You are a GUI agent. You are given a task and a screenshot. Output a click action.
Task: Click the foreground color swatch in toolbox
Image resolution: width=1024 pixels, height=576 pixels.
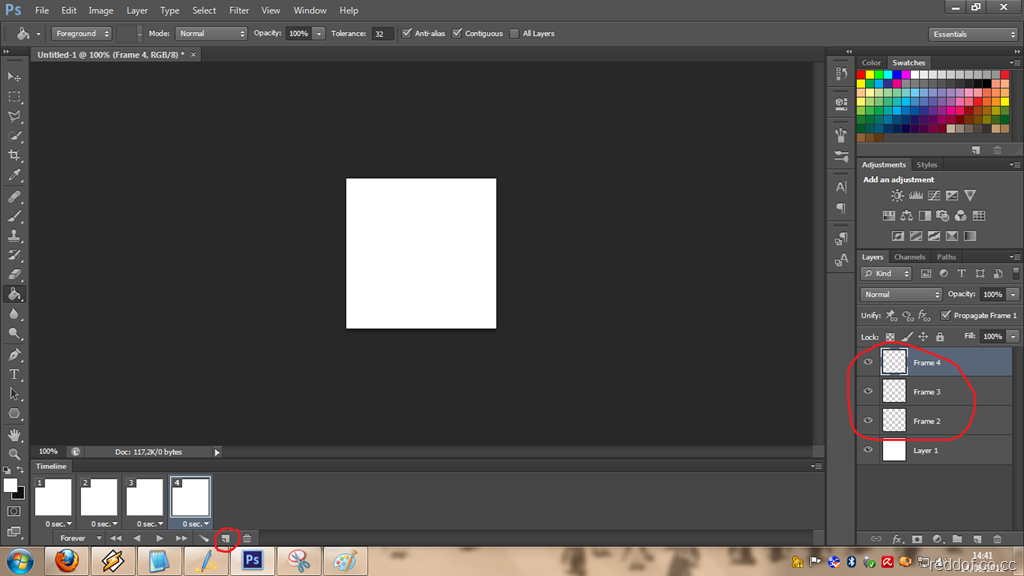pos(10,485)
